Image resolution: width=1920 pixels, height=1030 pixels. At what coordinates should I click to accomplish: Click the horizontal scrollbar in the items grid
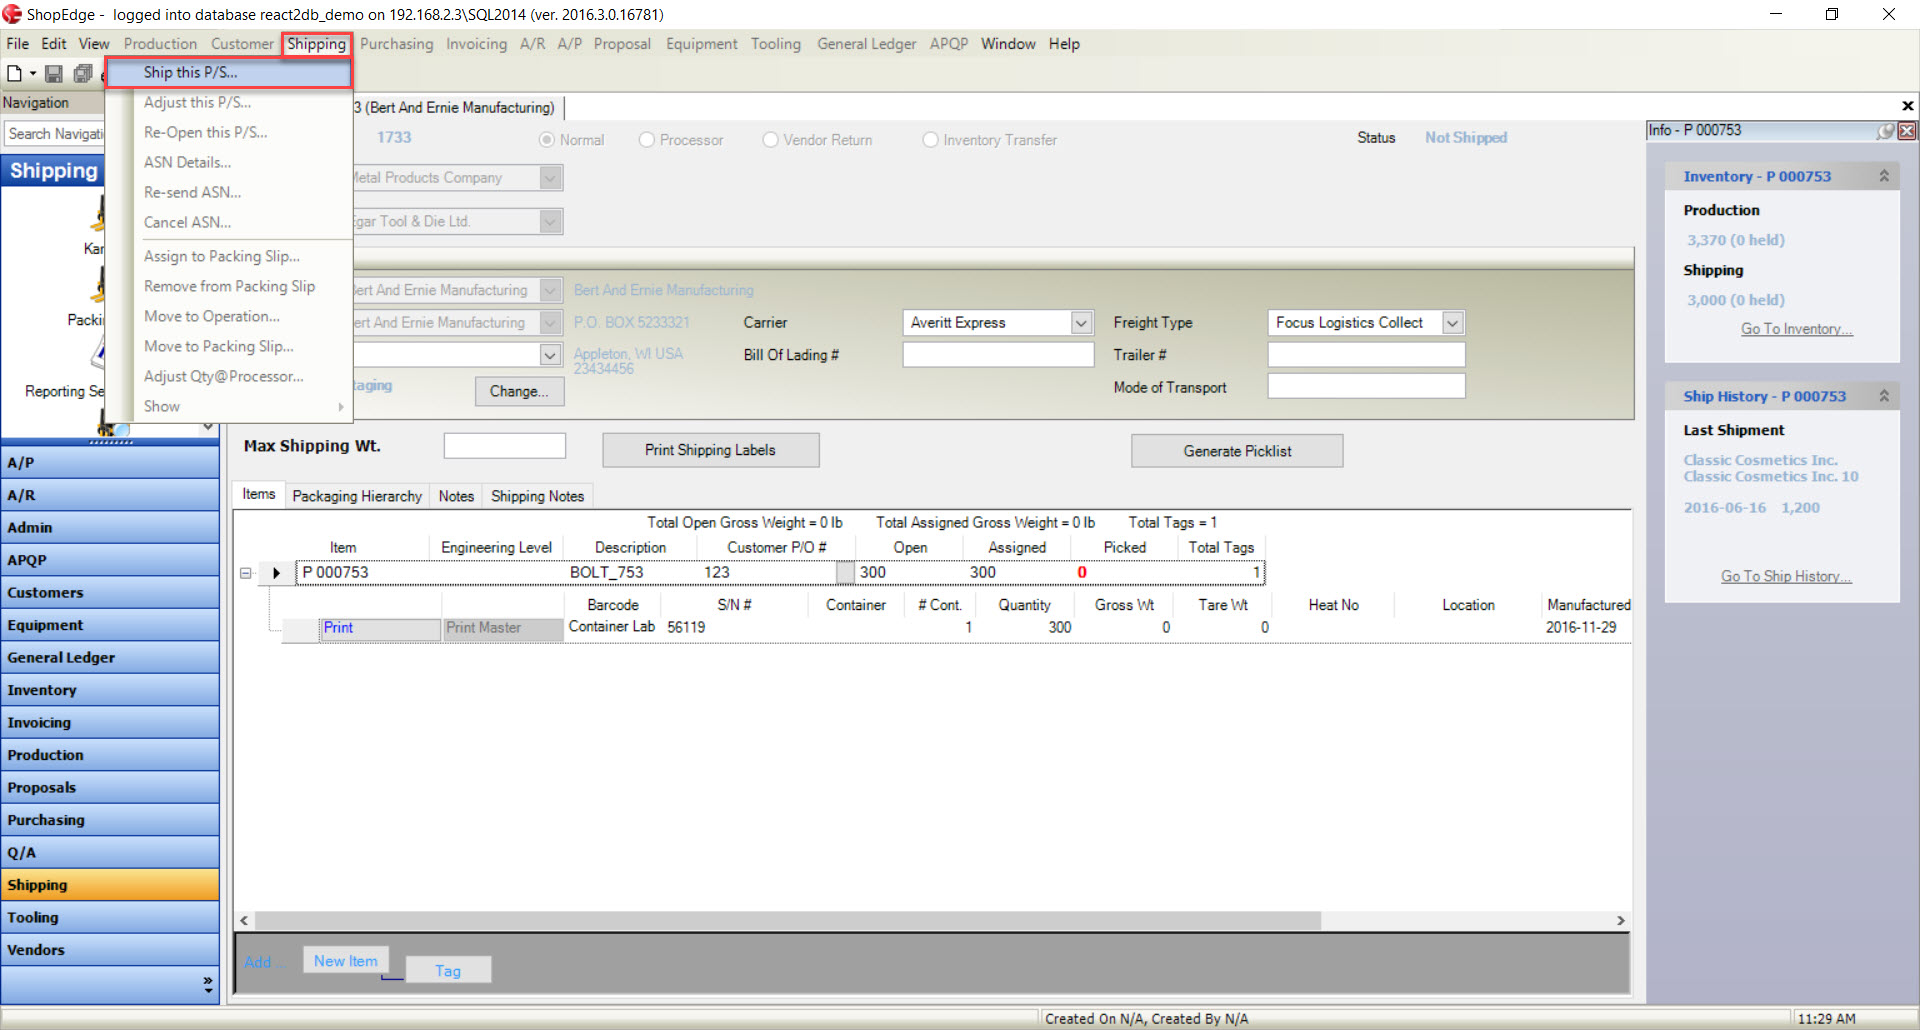click(788, 921)
